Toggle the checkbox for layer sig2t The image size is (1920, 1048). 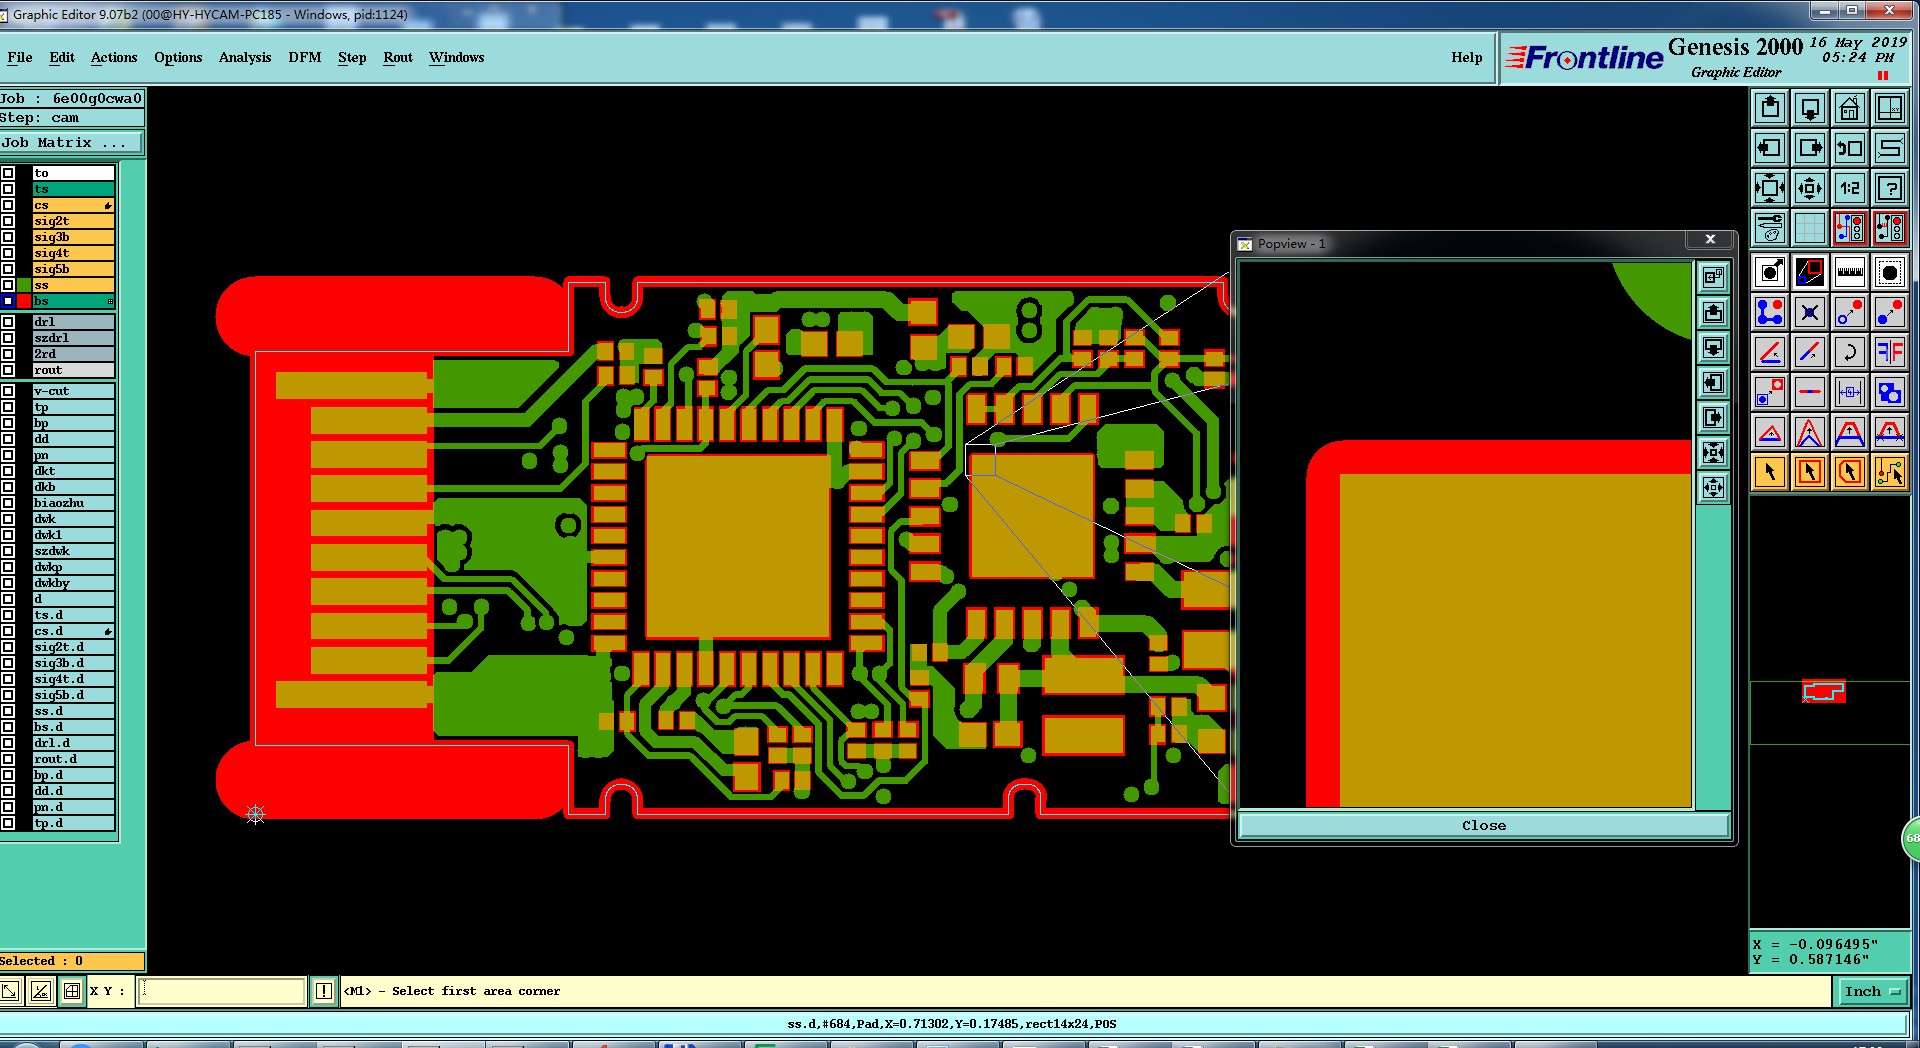tap(8, 221)
